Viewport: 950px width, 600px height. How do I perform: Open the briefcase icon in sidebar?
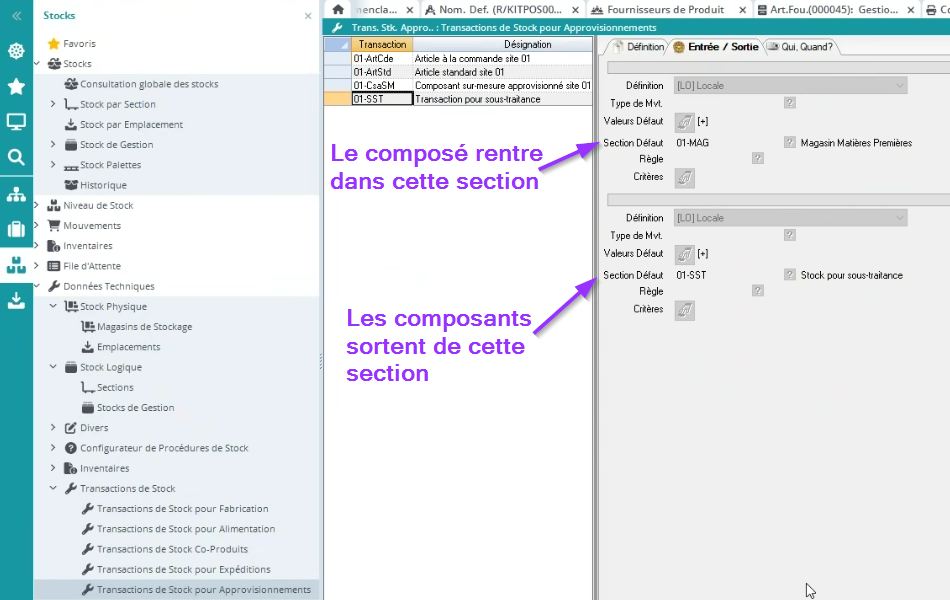(x=16, y=229)
